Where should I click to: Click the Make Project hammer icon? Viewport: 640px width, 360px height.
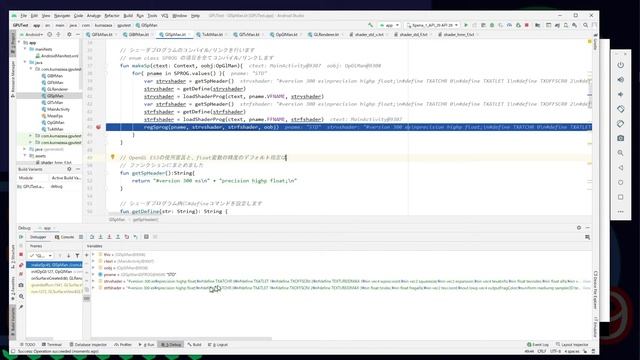click(370, 25)
